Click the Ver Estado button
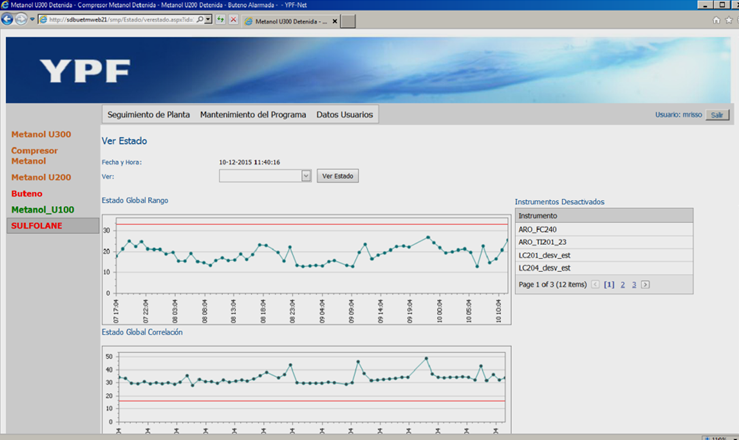This screenshot has height=440, width=739. click(x=337, y=176)
